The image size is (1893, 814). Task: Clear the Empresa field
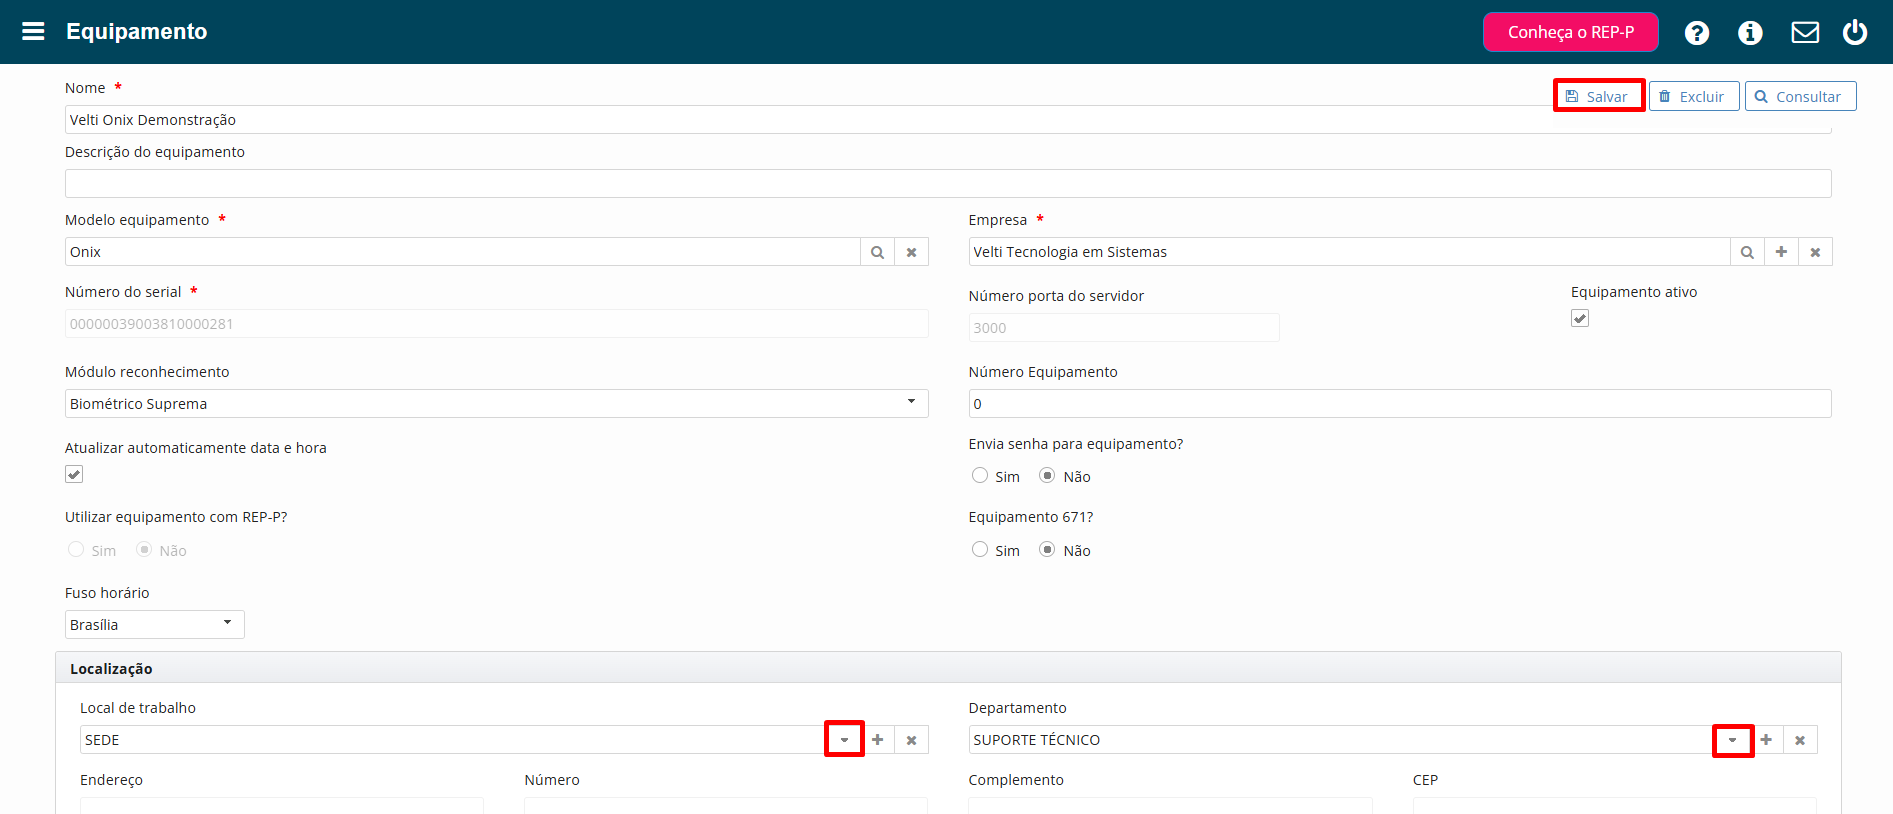point(1815,252)
